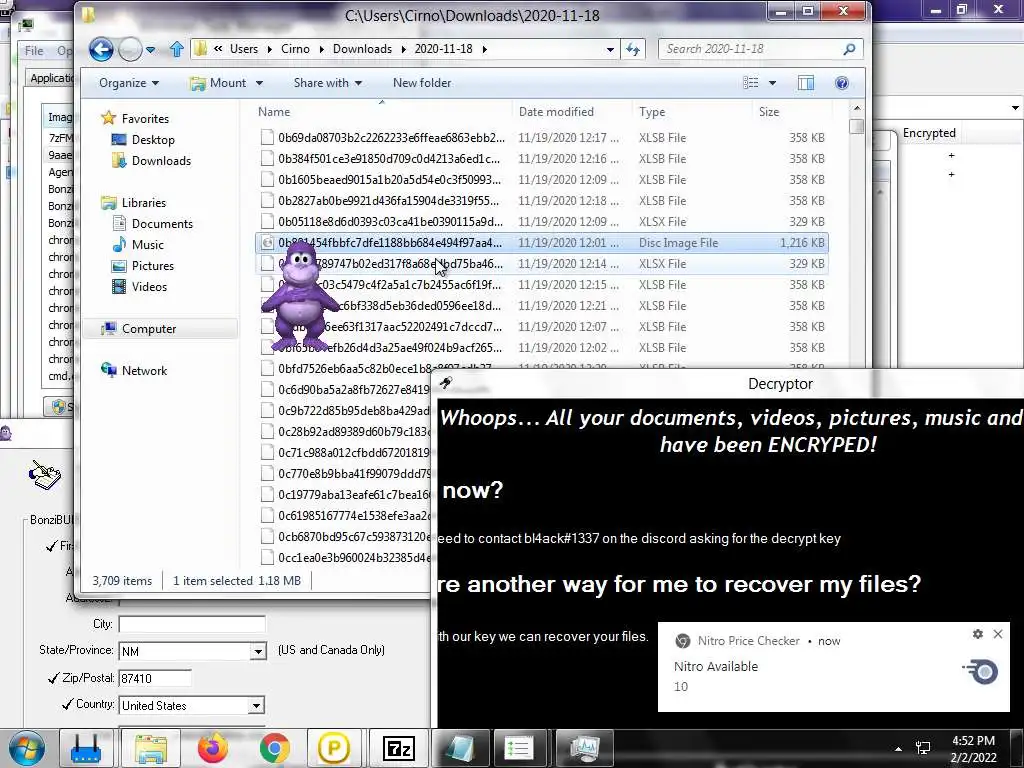Open Explorer help icon

[x=842, y=83]
